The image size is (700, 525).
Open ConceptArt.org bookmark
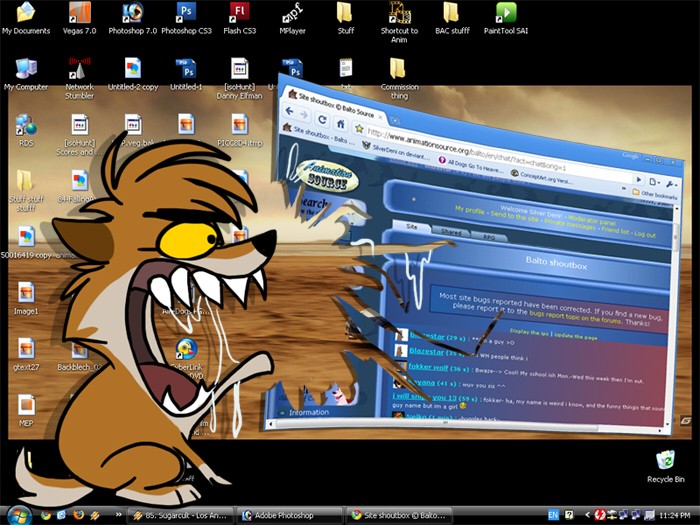(542, 178)
